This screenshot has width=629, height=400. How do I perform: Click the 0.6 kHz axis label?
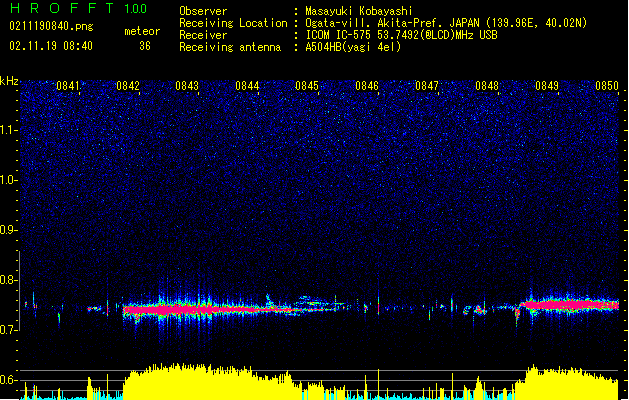(x=9, y=380)
